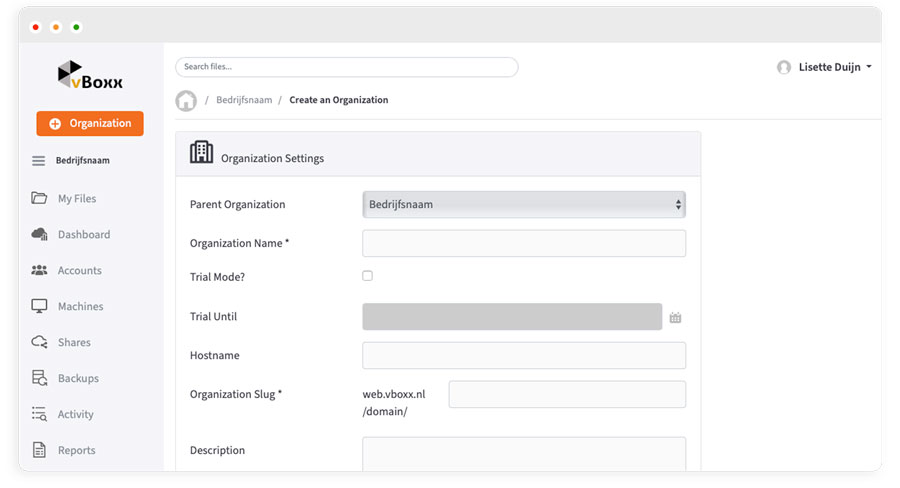Screen dimensions: 900x488
Task: Open the Activity menu item
Action: (75, 415)
